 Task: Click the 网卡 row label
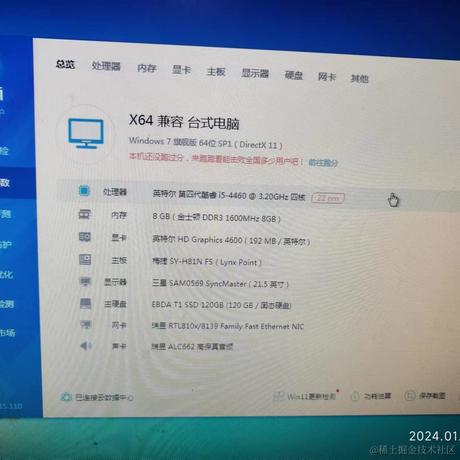119,325
